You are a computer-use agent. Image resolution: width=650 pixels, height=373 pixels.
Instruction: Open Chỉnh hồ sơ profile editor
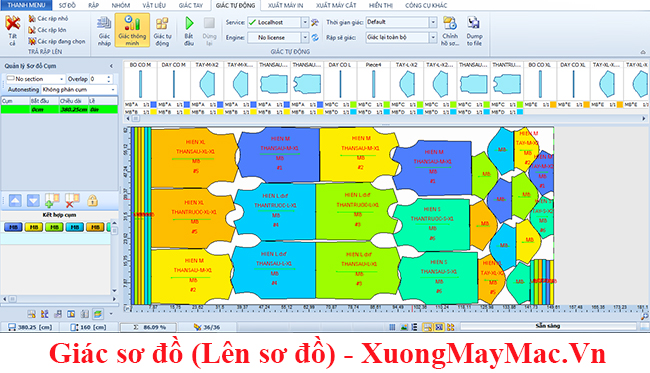tap(450, 31)
